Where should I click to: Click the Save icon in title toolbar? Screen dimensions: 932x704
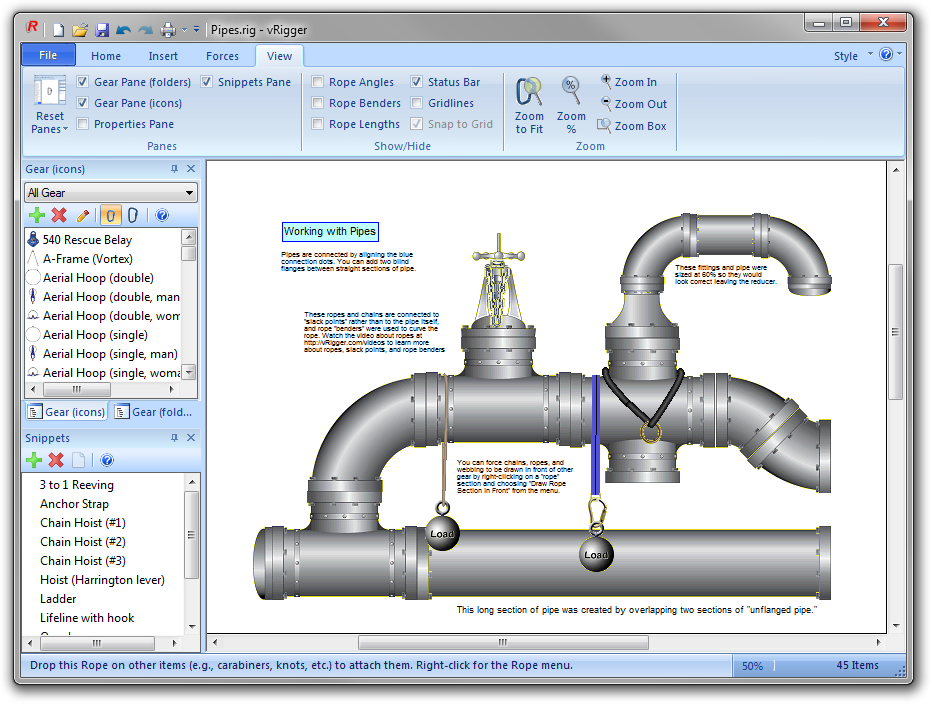tap(102, 30)
